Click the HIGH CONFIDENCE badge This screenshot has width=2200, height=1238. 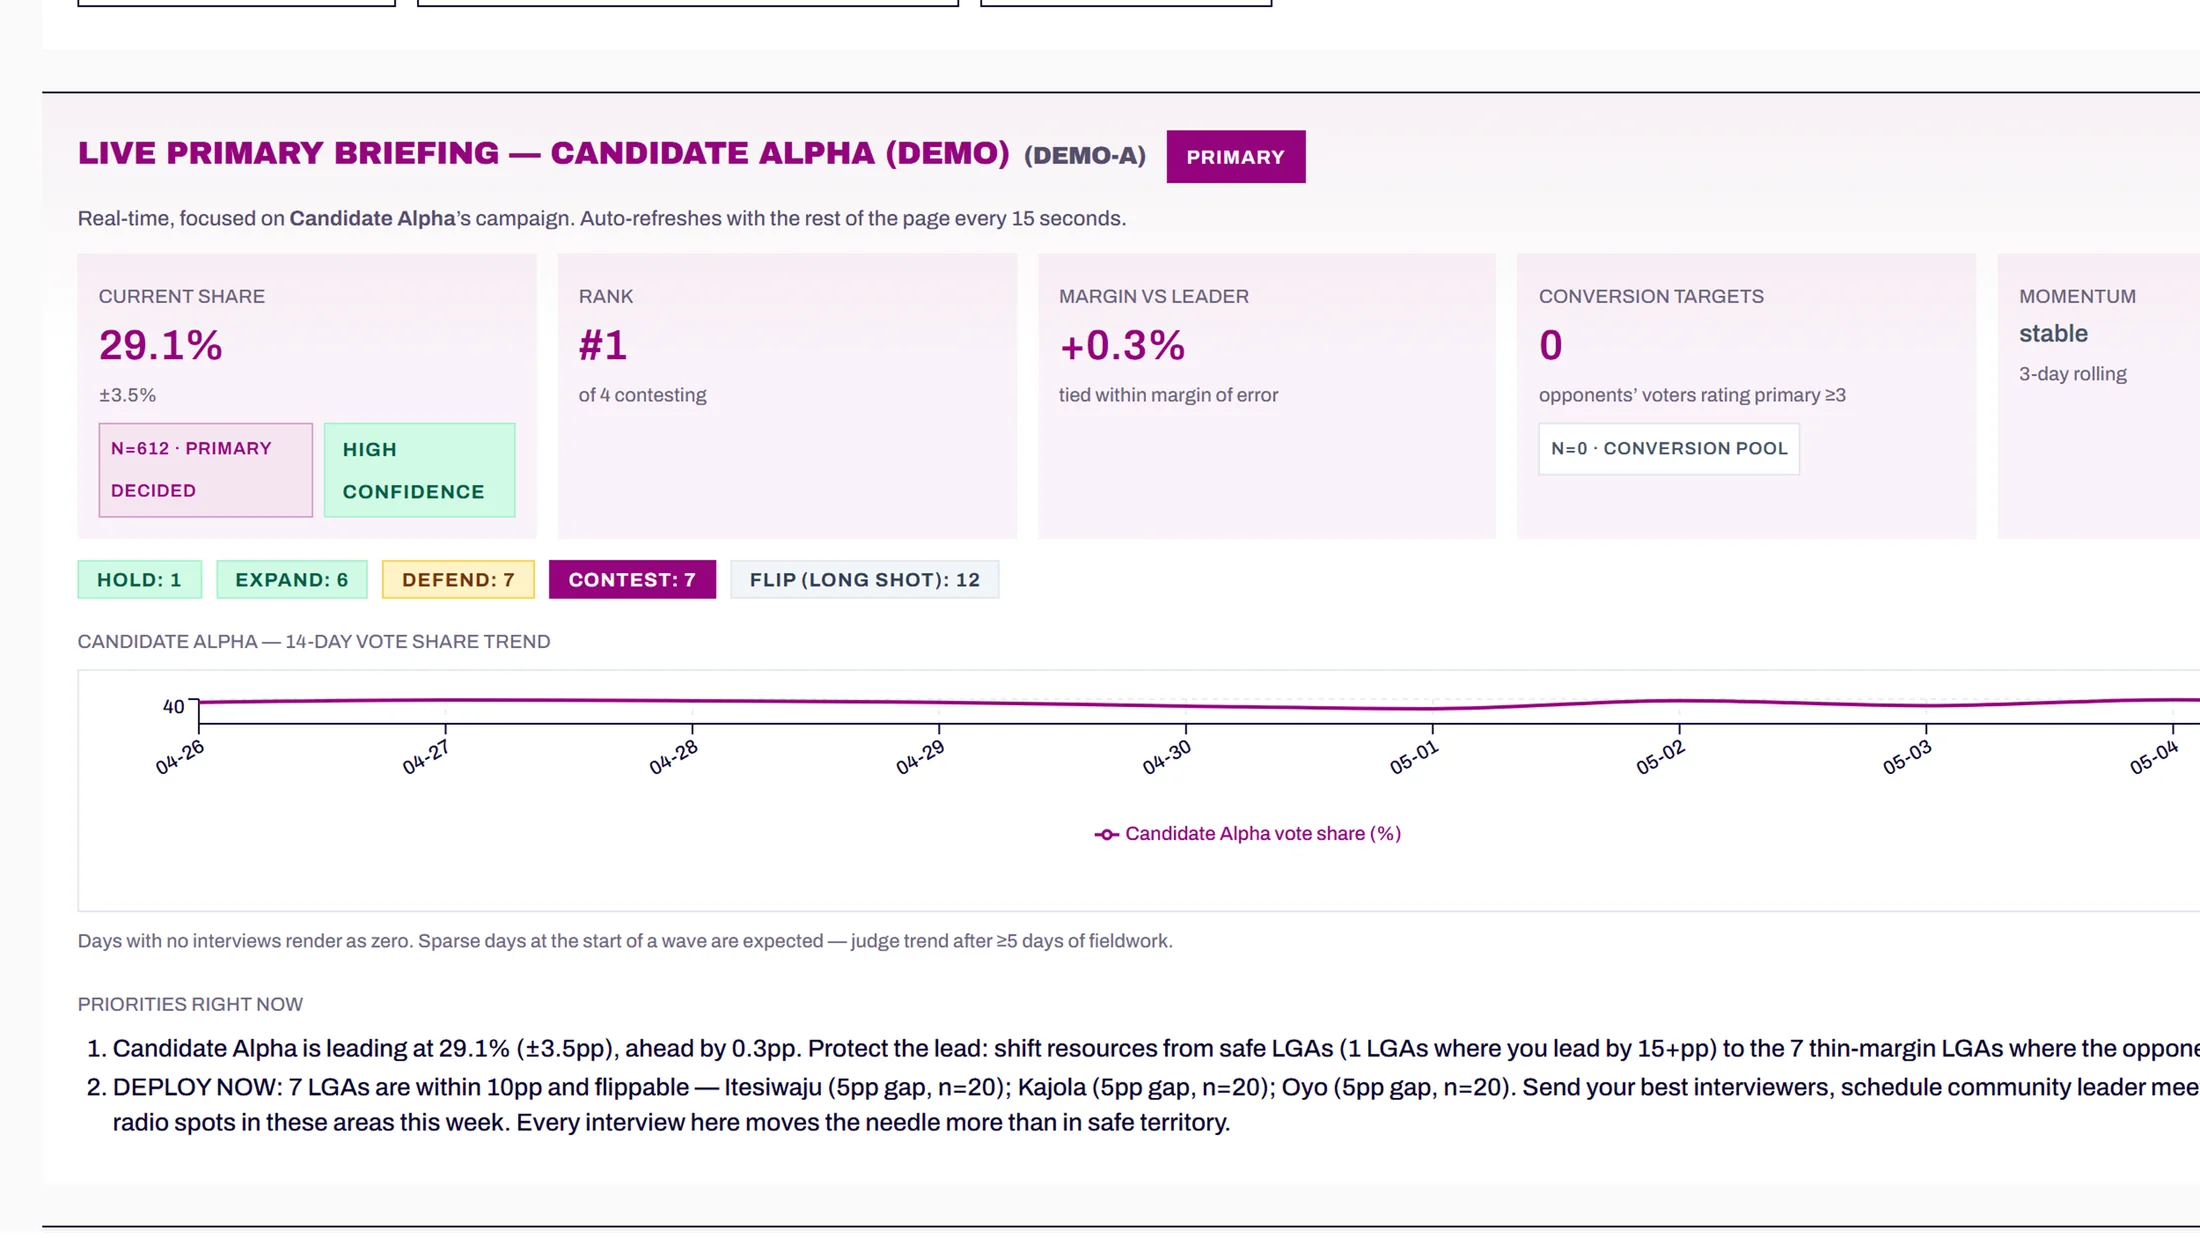419,470
